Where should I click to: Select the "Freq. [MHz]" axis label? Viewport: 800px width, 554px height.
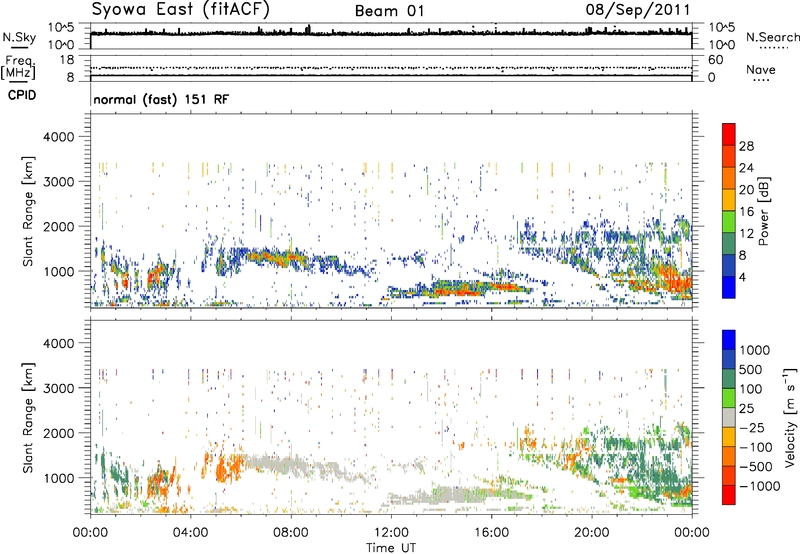coord(20,67)
